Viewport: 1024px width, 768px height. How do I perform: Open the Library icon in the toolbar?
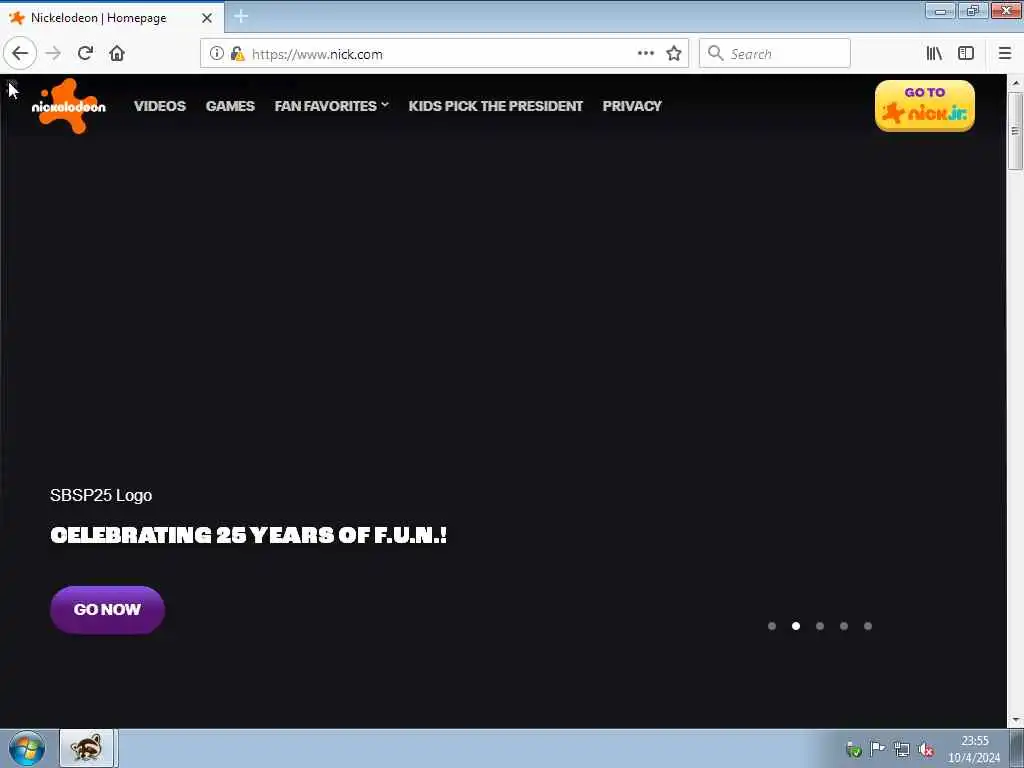tap(935, 54)
